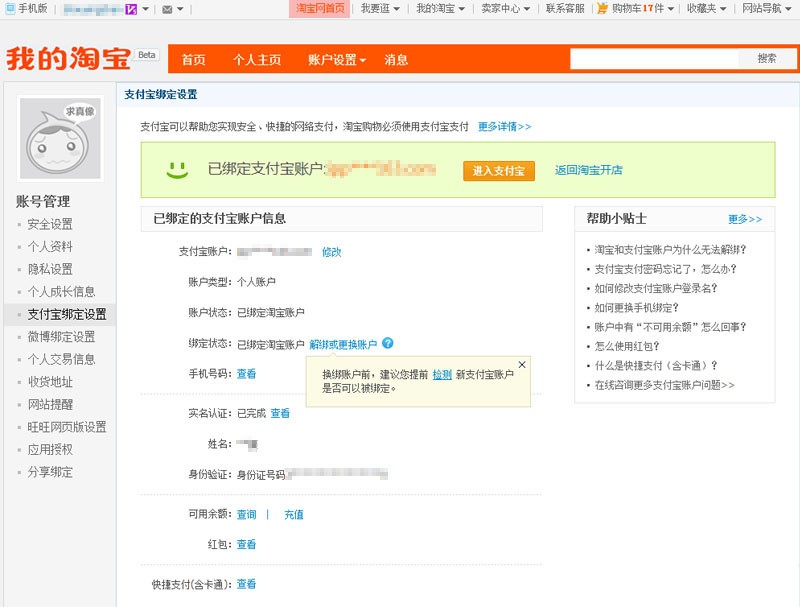Screen dimensions: 800x607
Task: Click the purple VIP badge icon
Action: pyautogui.click(x=131, y=9)
